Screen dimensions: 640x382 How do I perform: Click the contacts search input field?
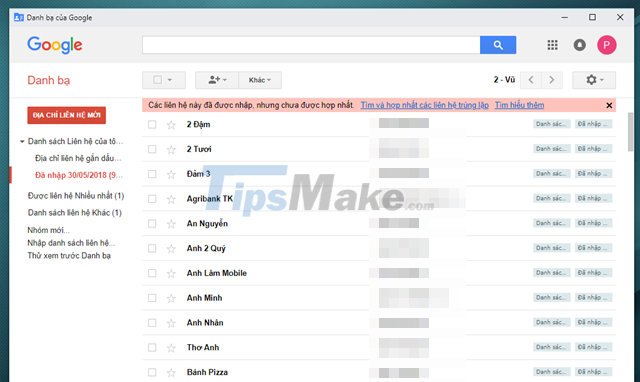pyautogui.click(x=311, y=45)
